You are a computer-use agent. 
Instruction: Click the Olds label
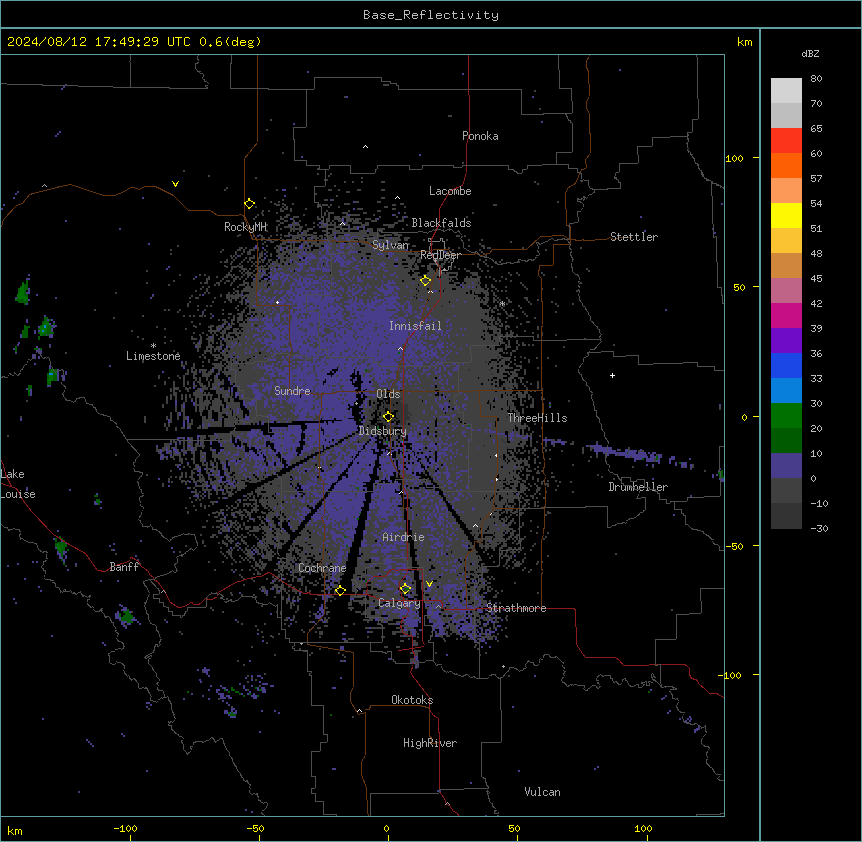click(388, 394)
